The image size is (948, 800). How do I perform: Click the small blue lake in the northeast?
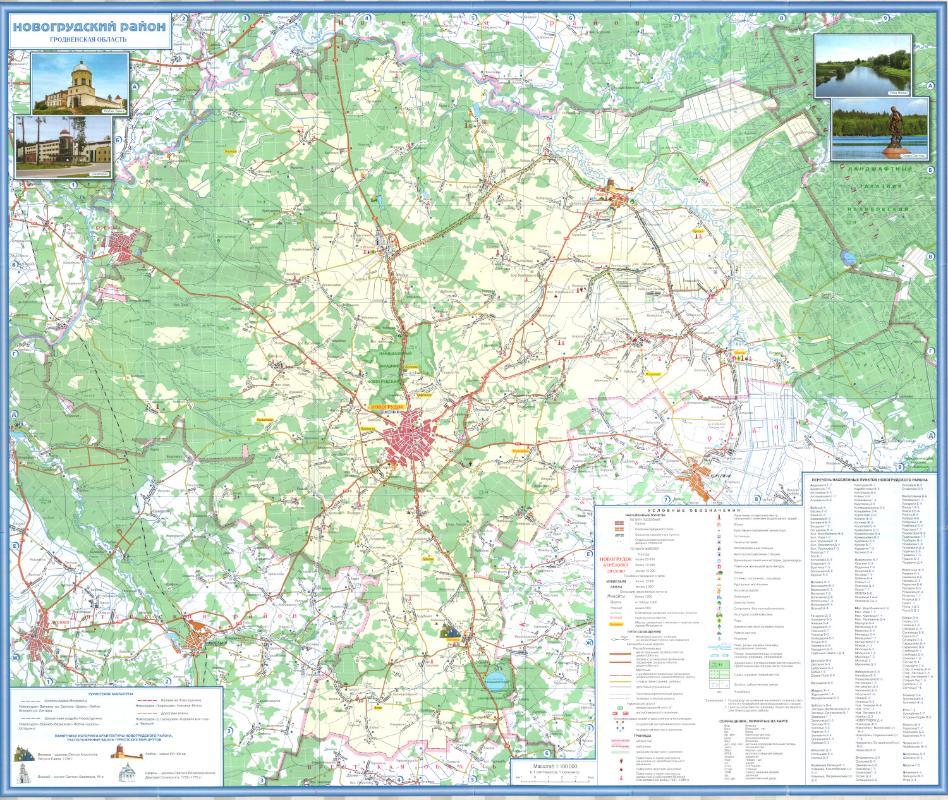click(848, 257)
